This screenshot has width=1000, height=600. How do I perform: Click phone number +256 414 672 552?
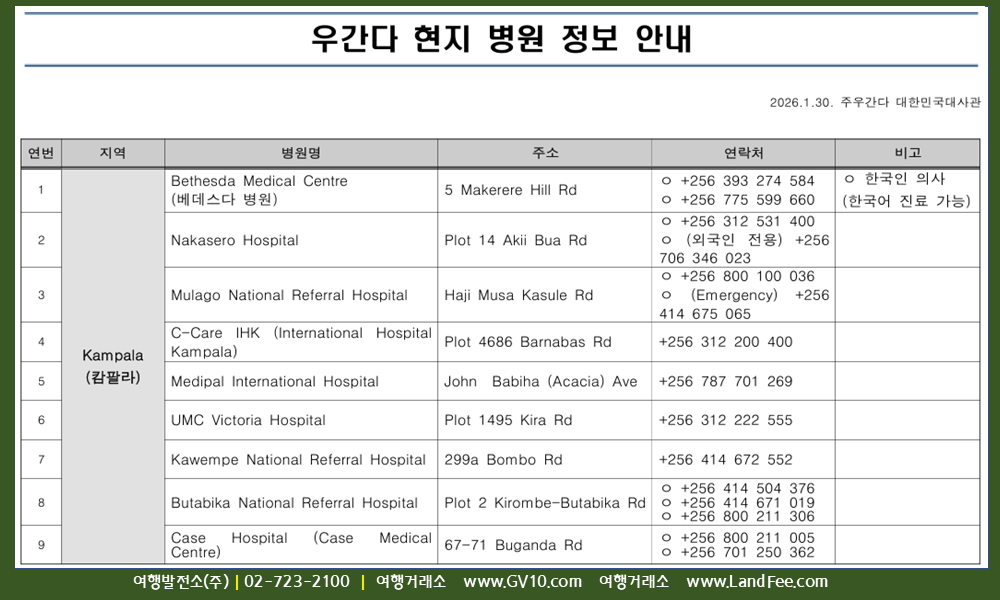coord(725,460)
